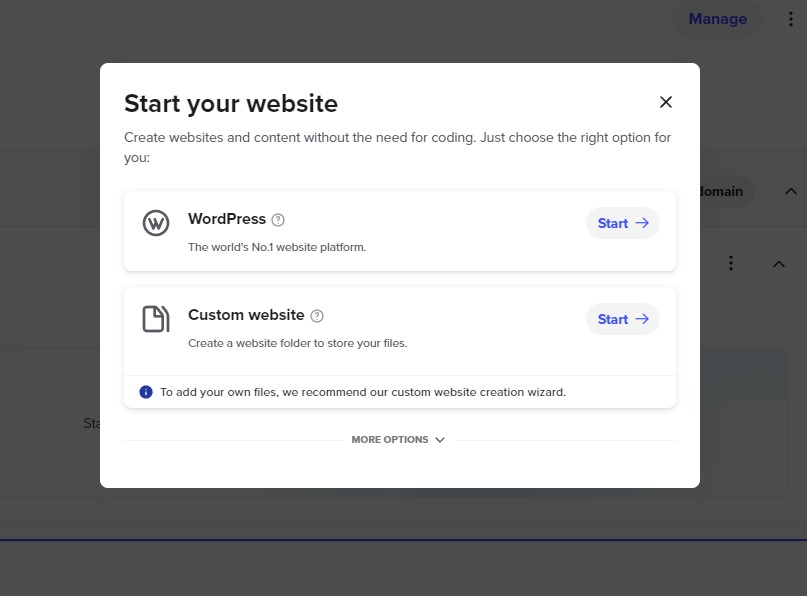Open the three-dot menu in lower section
Image resolution: width=807 pixels, height=596 pixels.
731,264
